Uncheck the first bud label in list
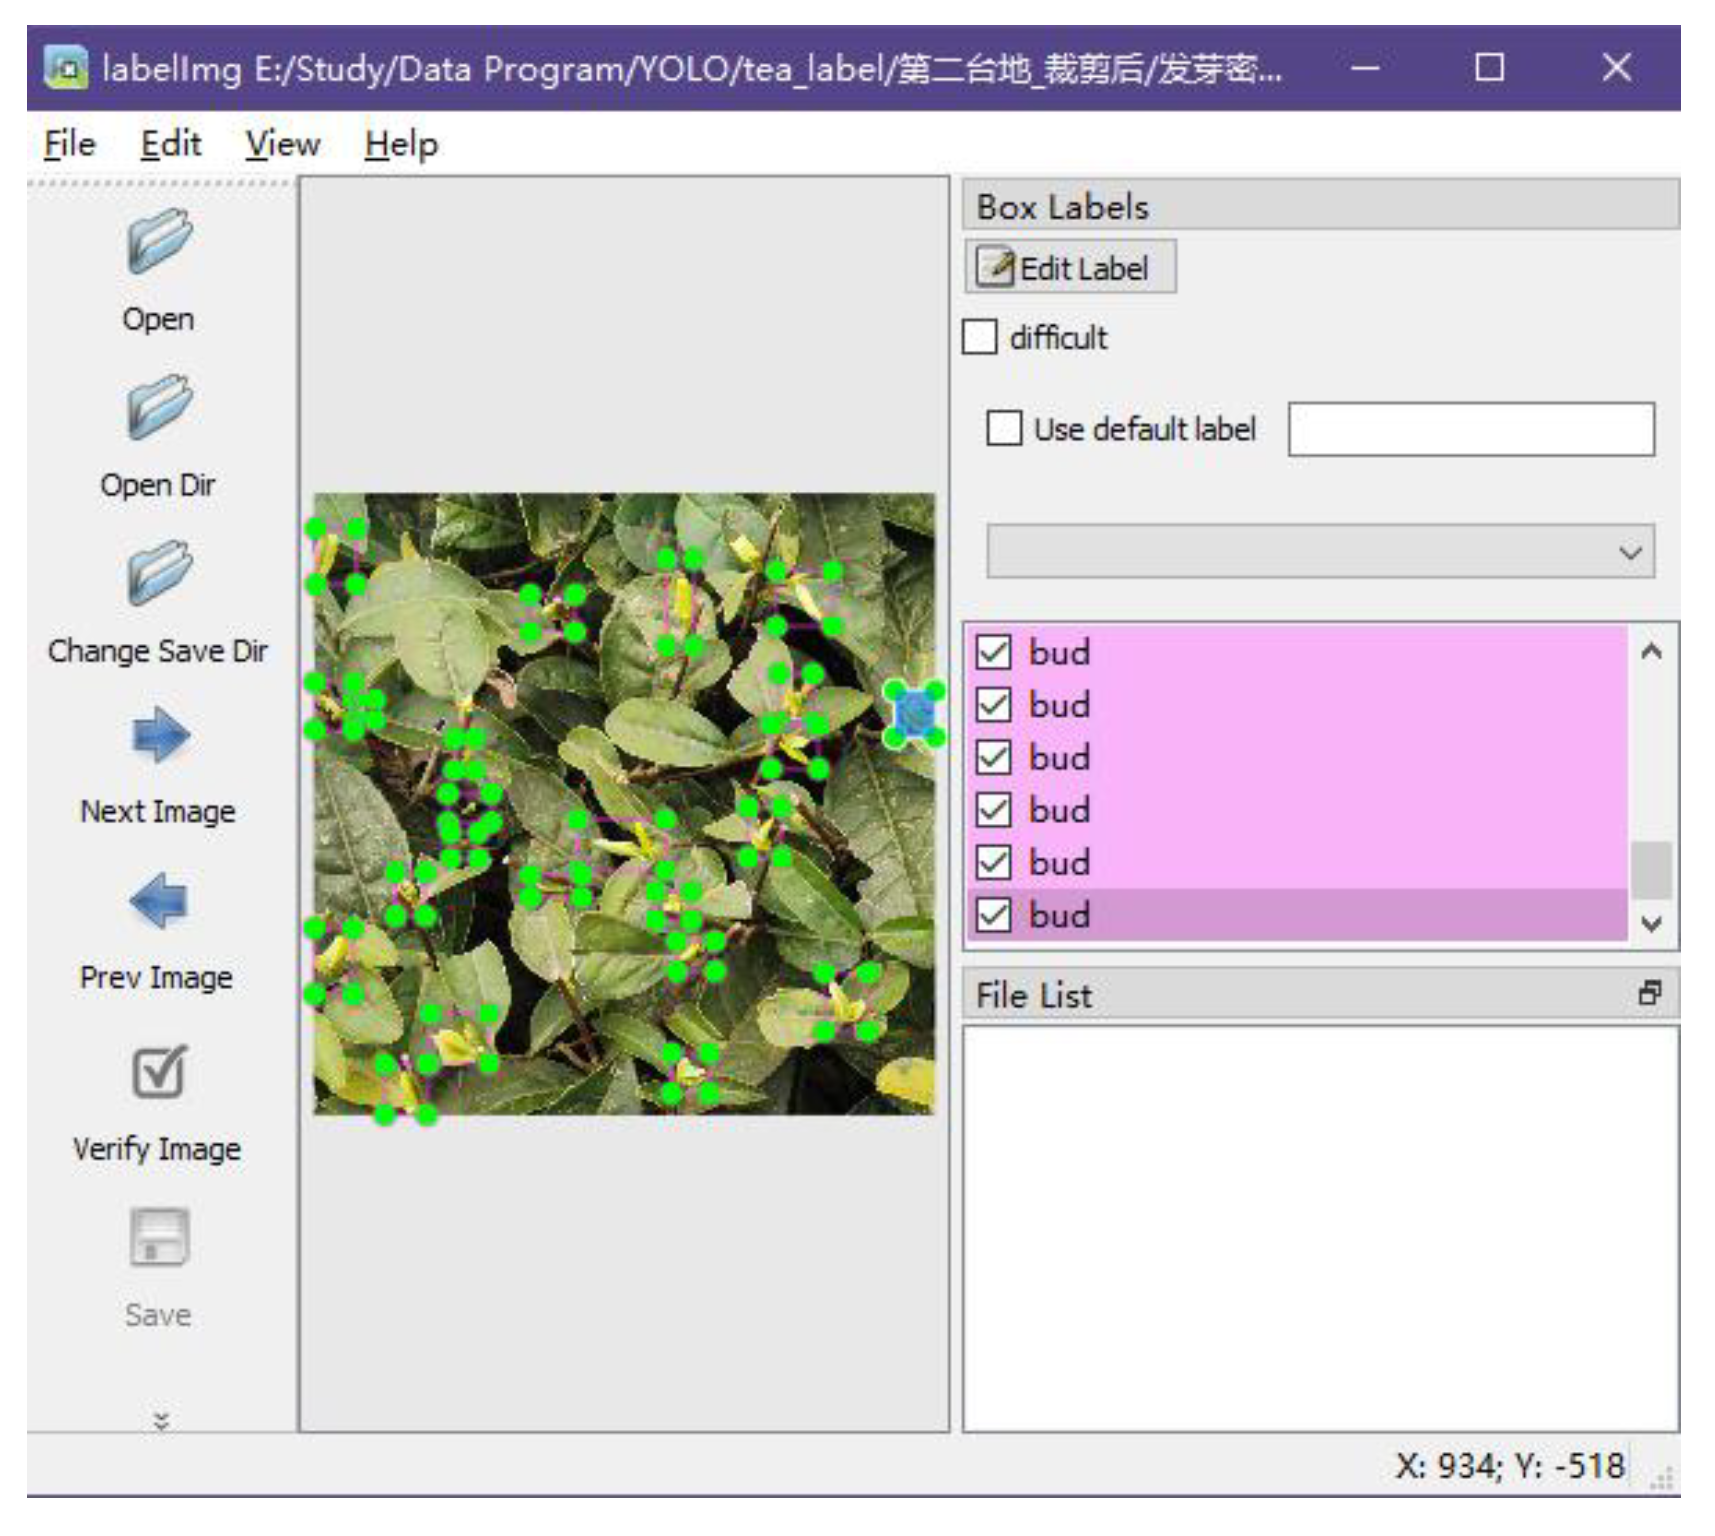1715x1536 pixels. [993, 652]
